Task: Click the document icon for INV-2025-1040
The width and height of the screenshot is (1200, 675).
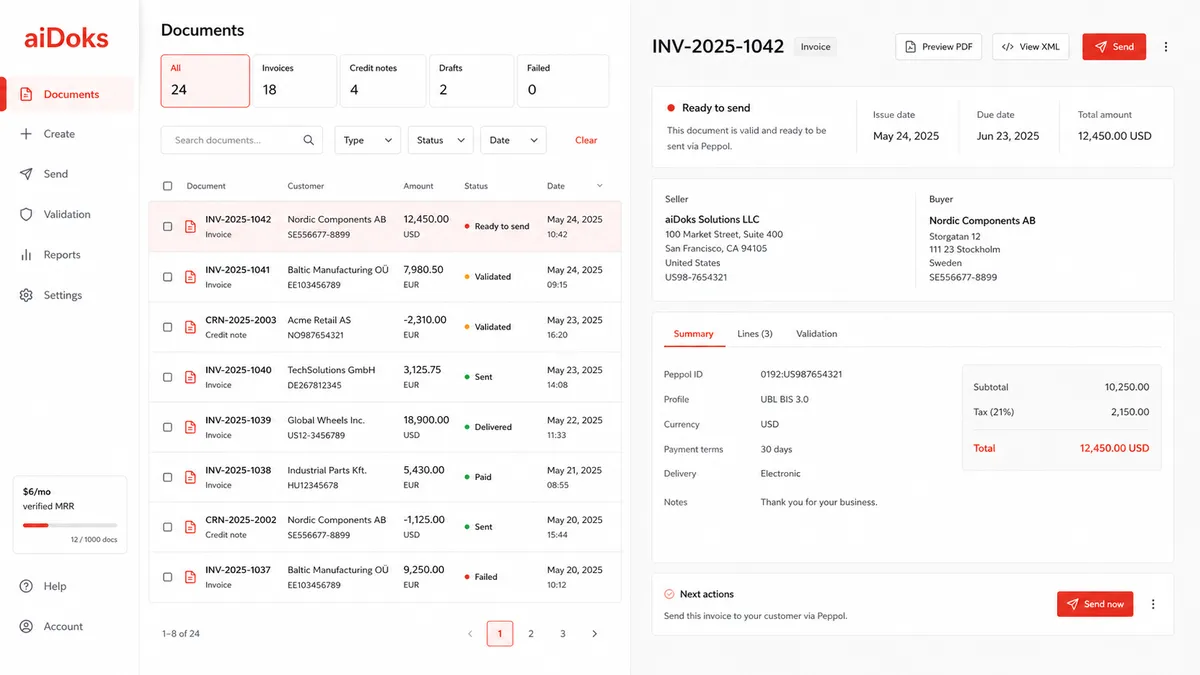Action: click(x=190, y=377)
